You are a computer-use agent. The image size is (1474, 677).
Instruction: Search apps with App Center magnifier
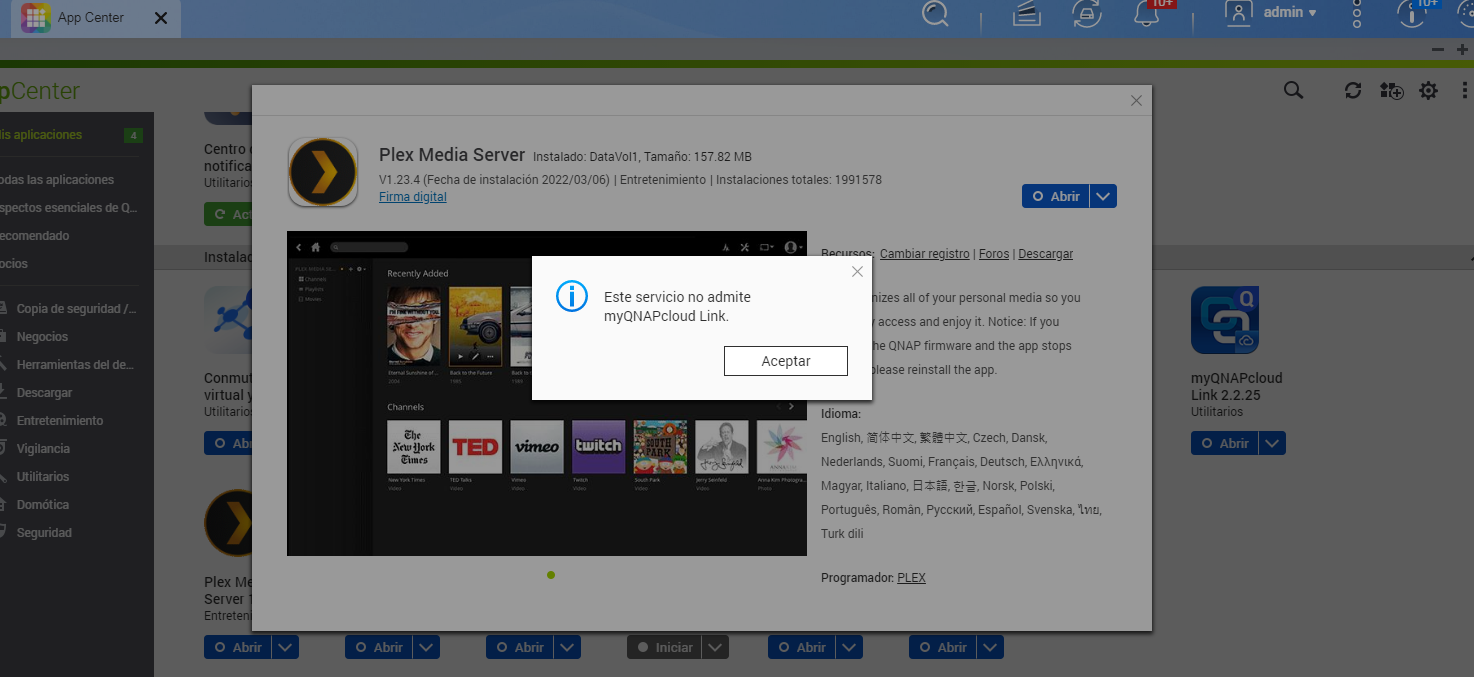point(1293,91)
